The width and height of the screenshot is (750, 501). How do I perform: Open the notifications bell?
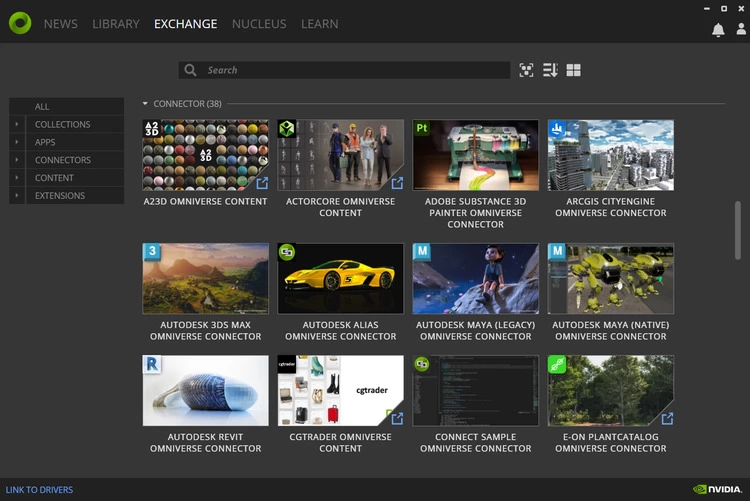click(x=718, y=30)
